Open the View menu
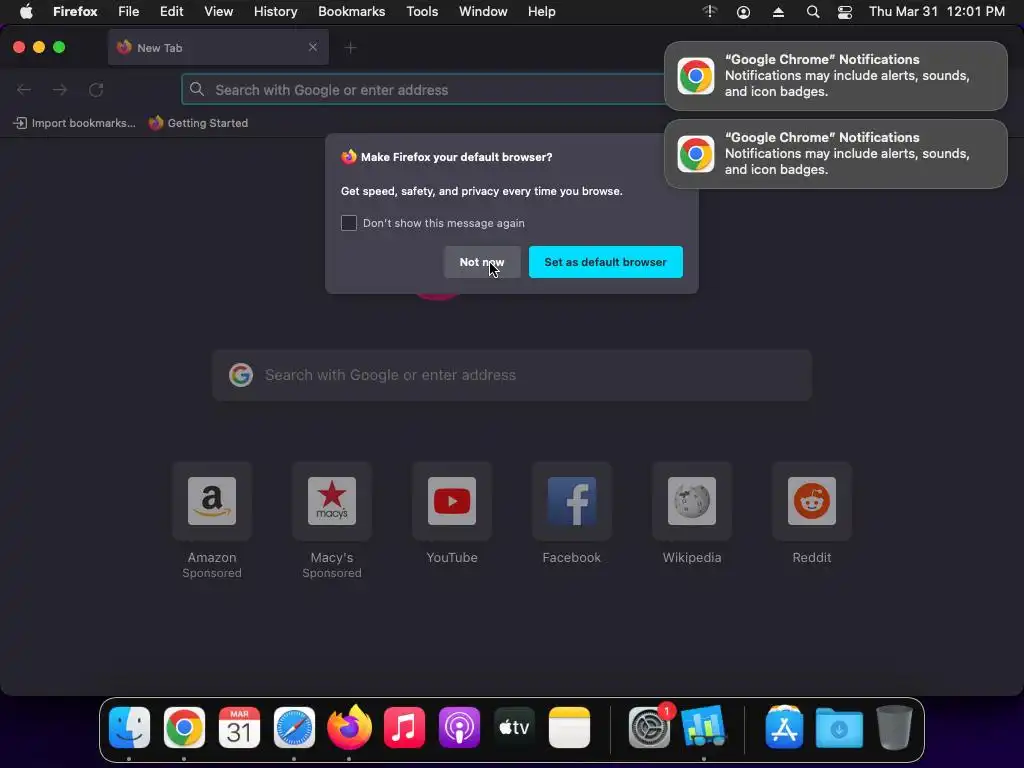Viewport: 1024px width, 768px height. (218, 12)
